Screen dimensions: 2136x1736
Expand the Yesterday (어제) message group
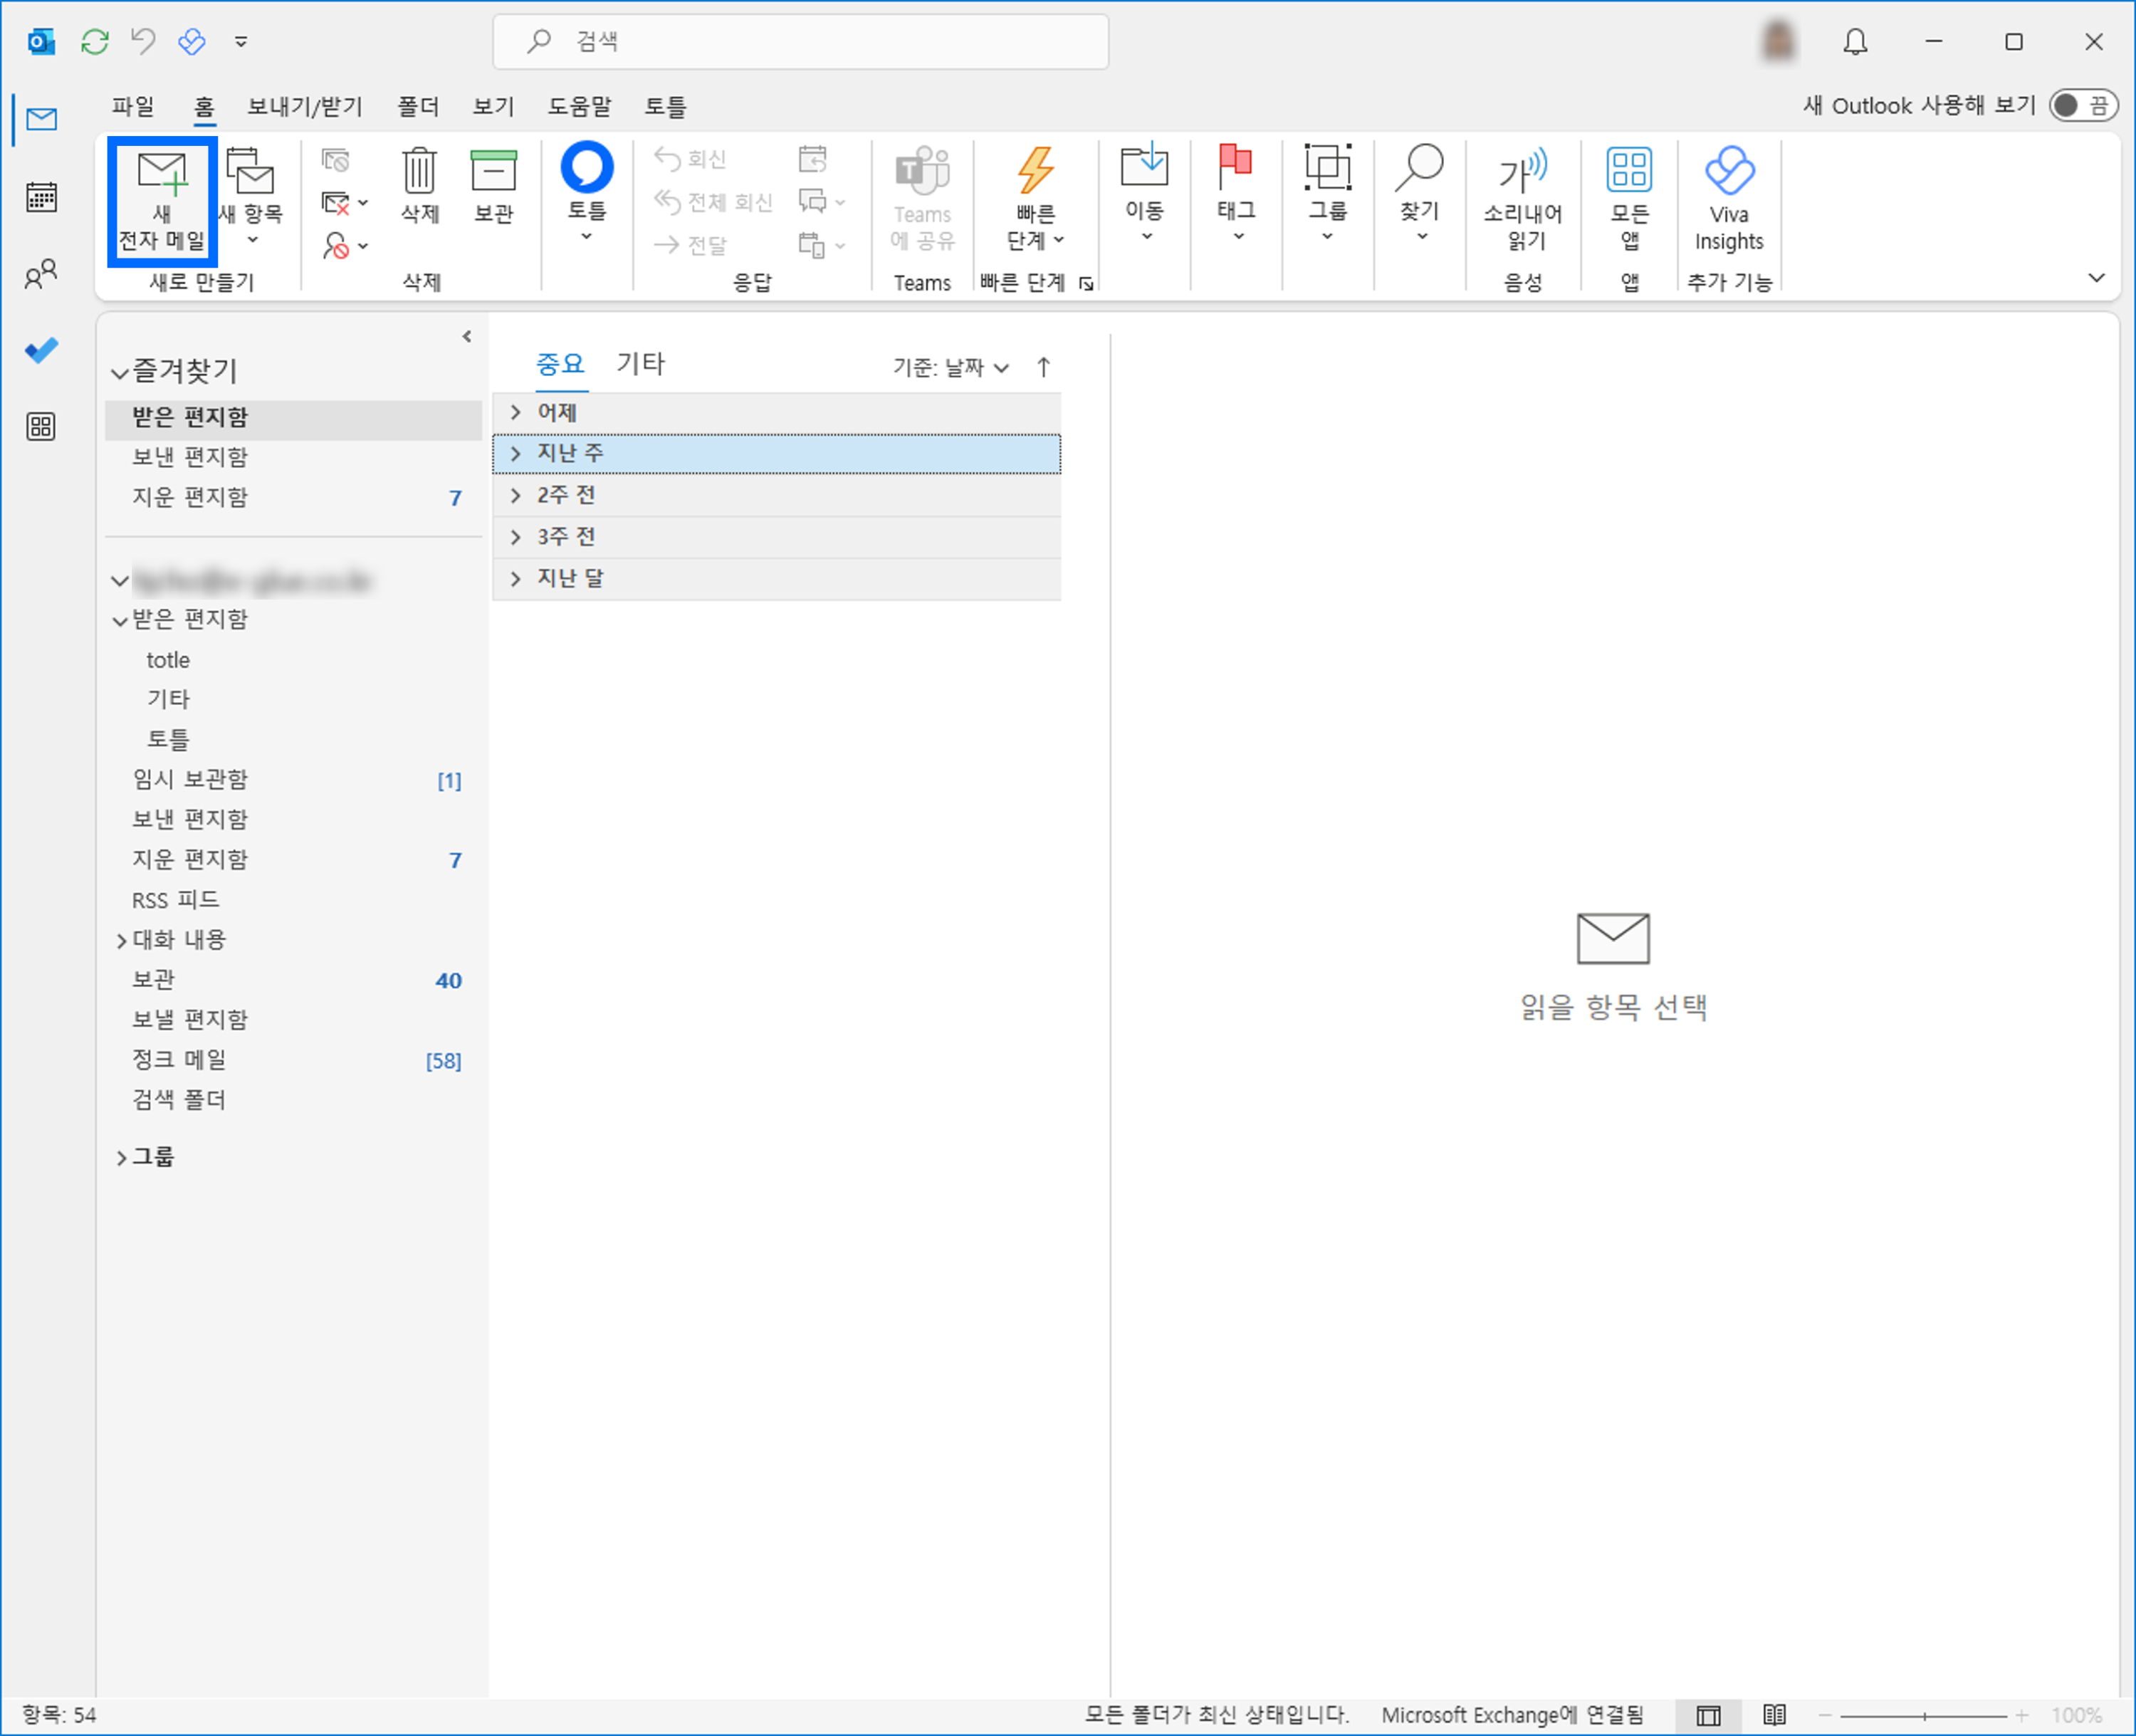pos(516,412)
